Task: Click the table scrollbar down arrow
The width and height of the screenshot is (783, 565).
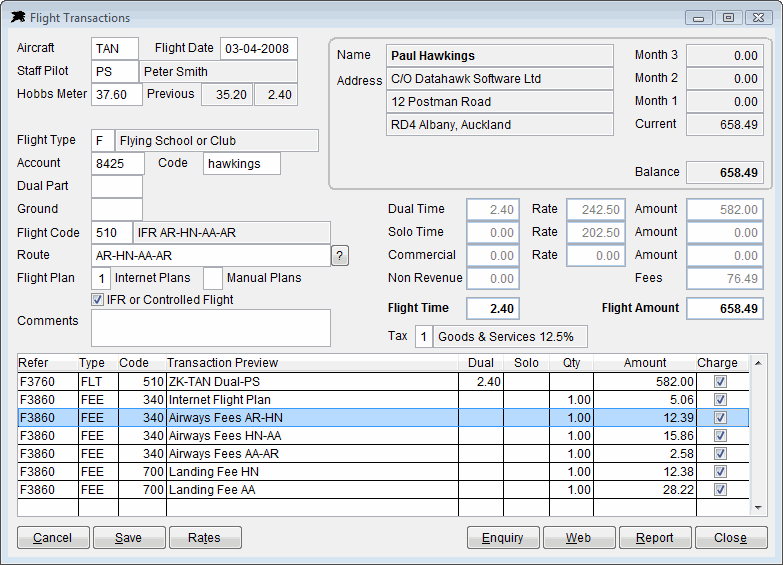Action: click(x=758, y=508)
